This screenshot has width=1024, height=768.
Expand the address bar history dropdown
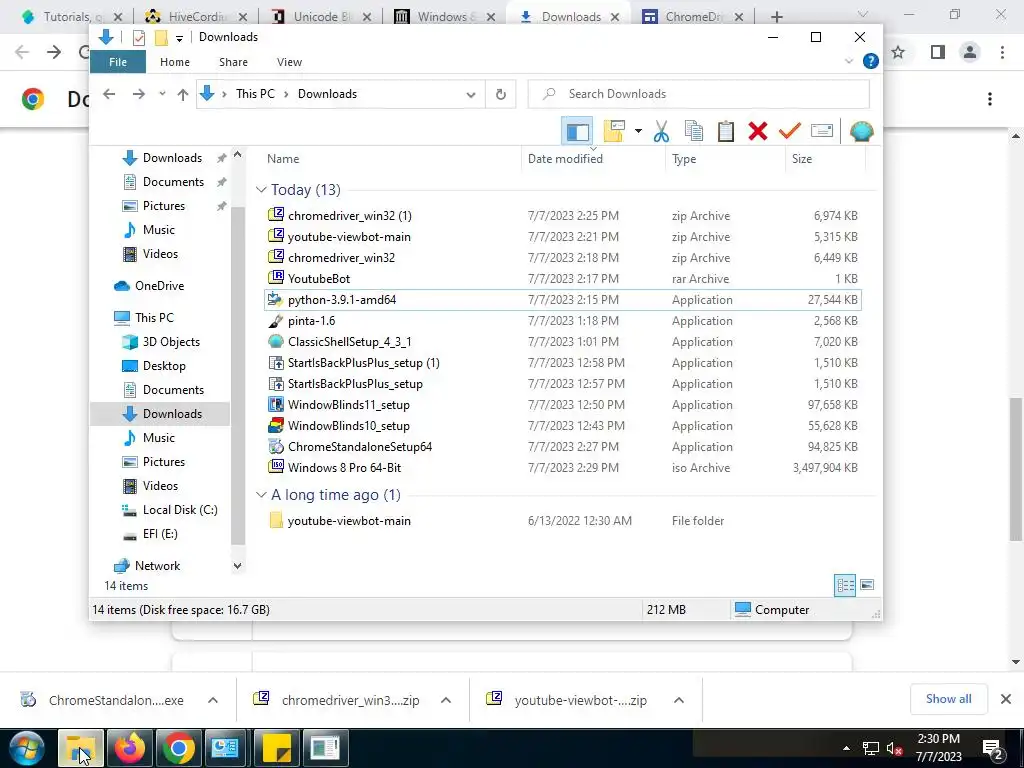click(x=471, y=95)
